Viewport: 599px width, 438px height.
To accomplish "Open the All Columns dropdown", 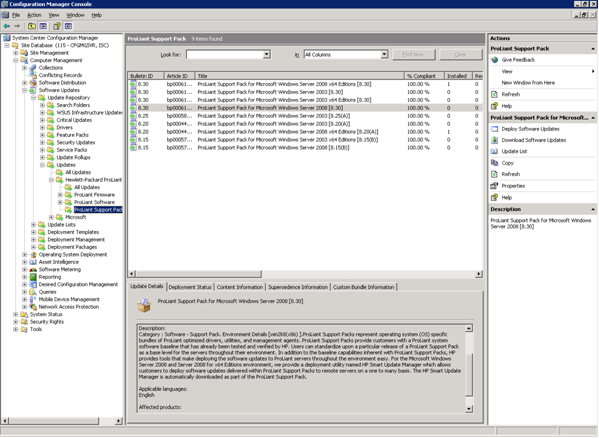I will click(x=384, y=55).
